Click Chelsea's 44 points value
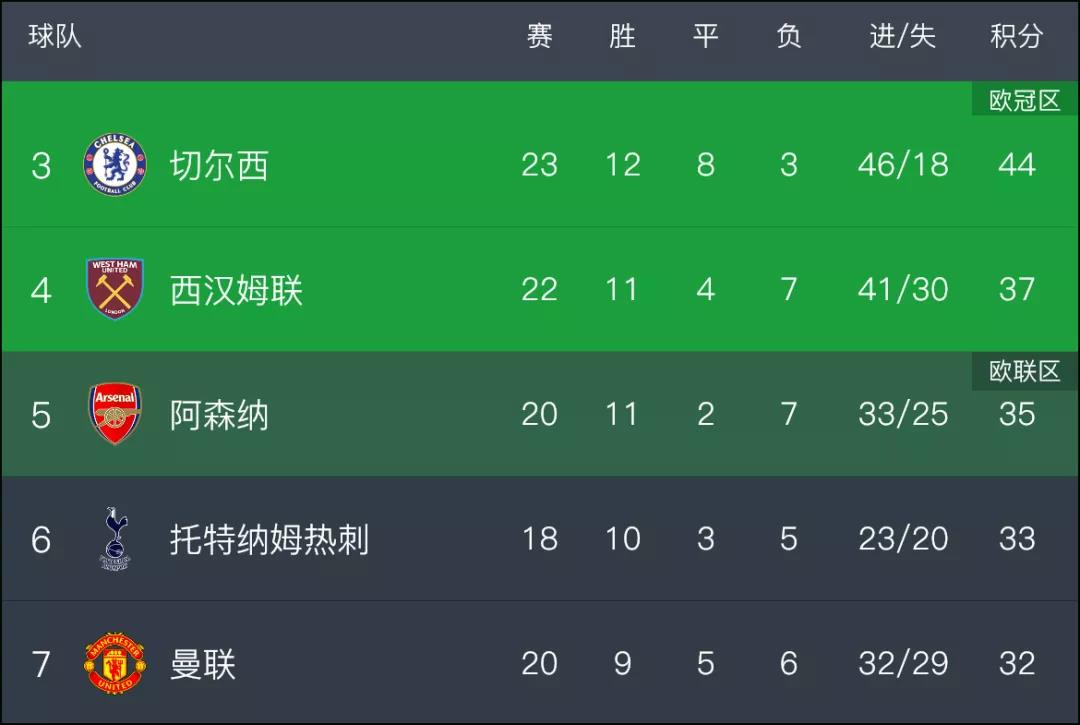The height and width of the screenshot is (725, 1080). [x=1017, y=165]
